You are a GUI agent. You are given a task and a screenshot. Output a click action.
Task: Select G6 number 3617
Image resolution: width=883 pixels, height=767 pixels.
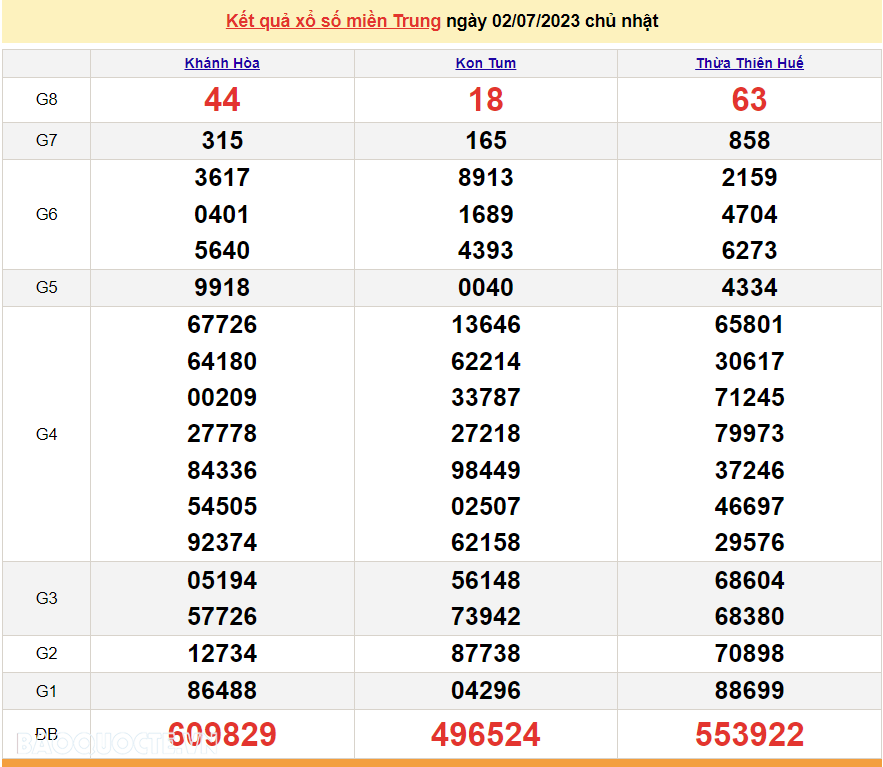click(x=222, y=178)
